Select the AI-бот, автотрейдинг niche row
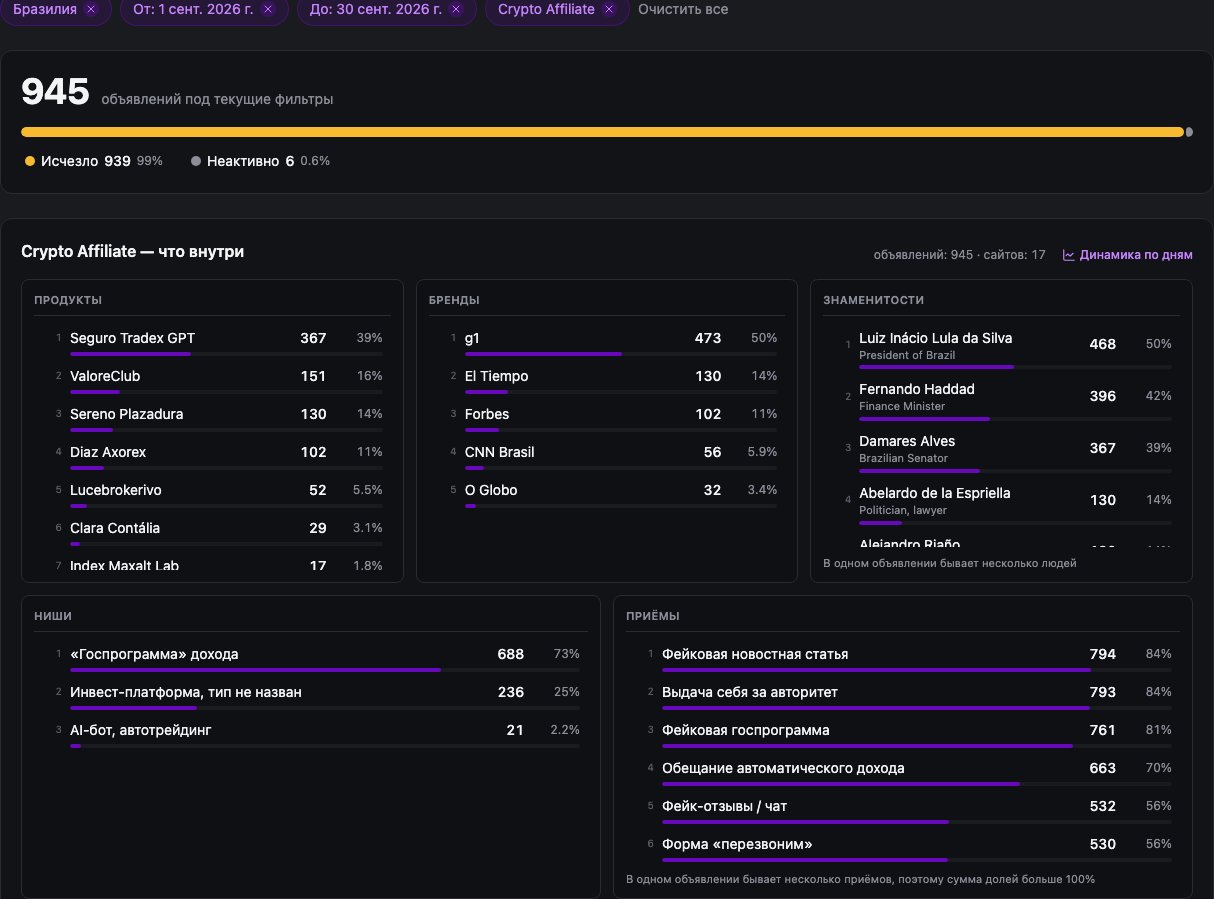The height and width of the screenshot is (899, 1214). pos(310,733)
